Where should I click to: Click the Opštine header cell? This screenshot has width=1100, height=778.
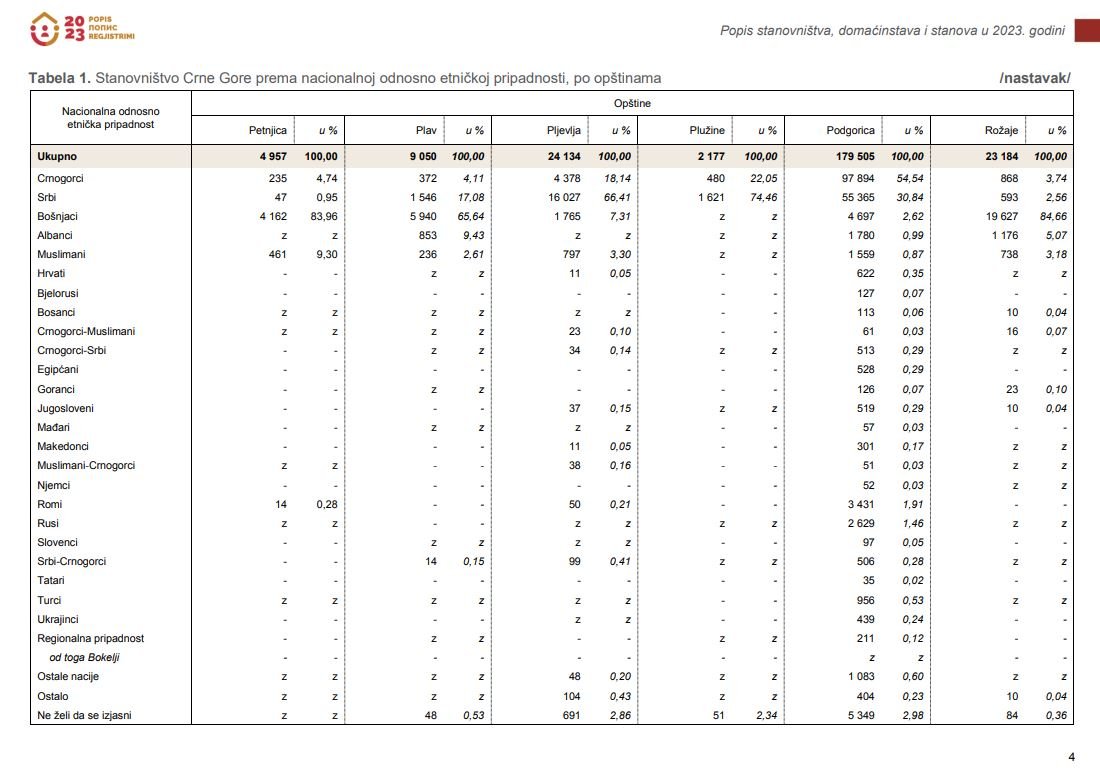[x=632, y=103]
